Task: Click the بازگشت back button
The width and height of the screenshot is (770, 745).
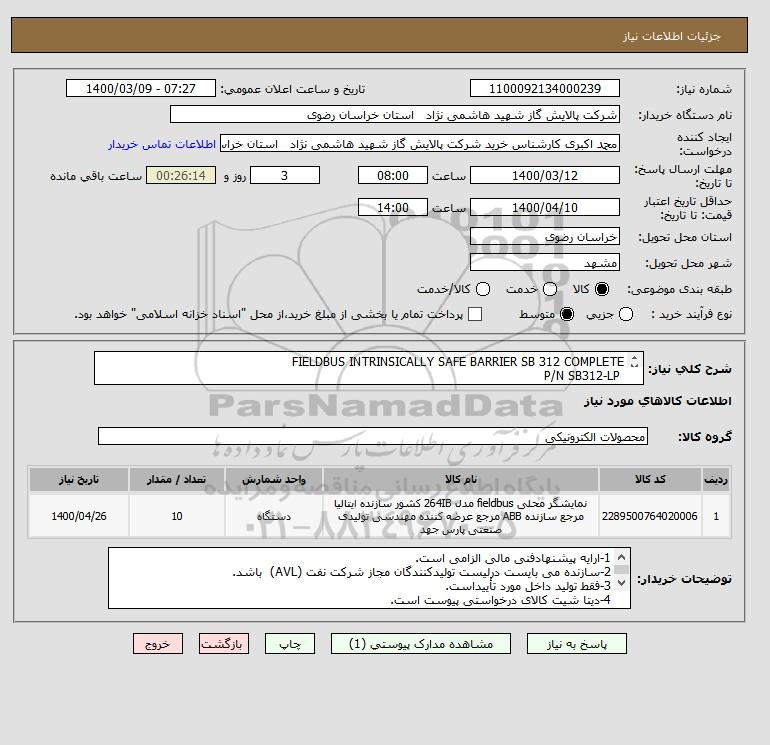Action: tap(224, 644)
